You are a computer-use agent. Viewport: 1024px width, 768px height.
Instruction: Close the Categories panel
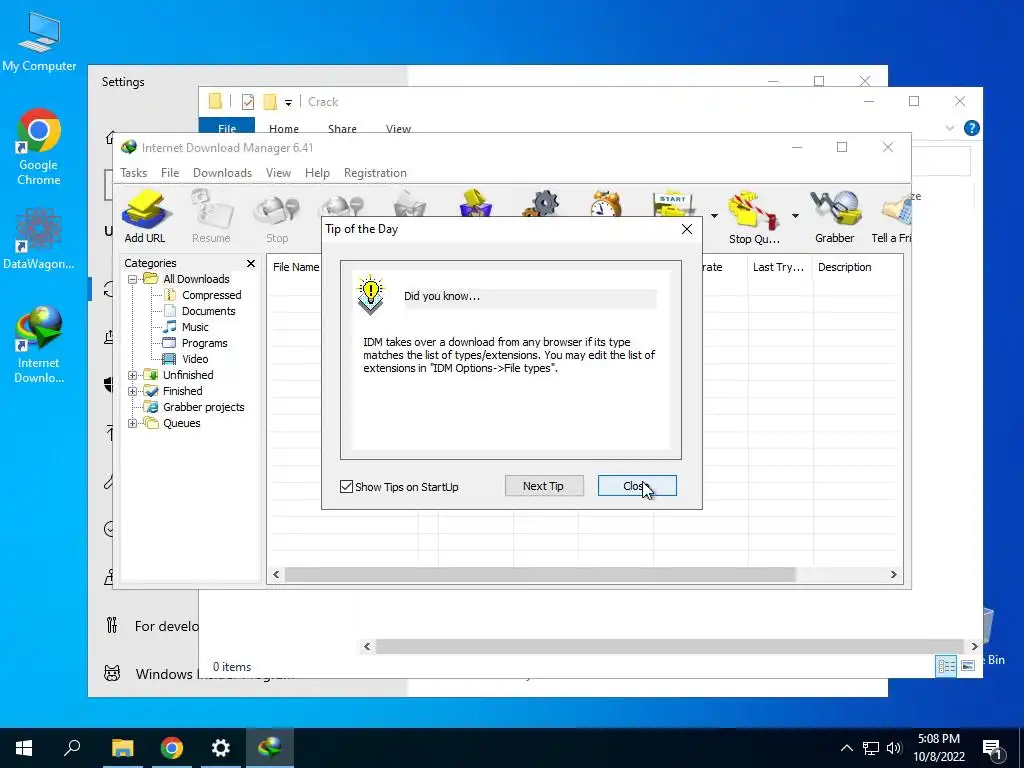pos(251,263)
